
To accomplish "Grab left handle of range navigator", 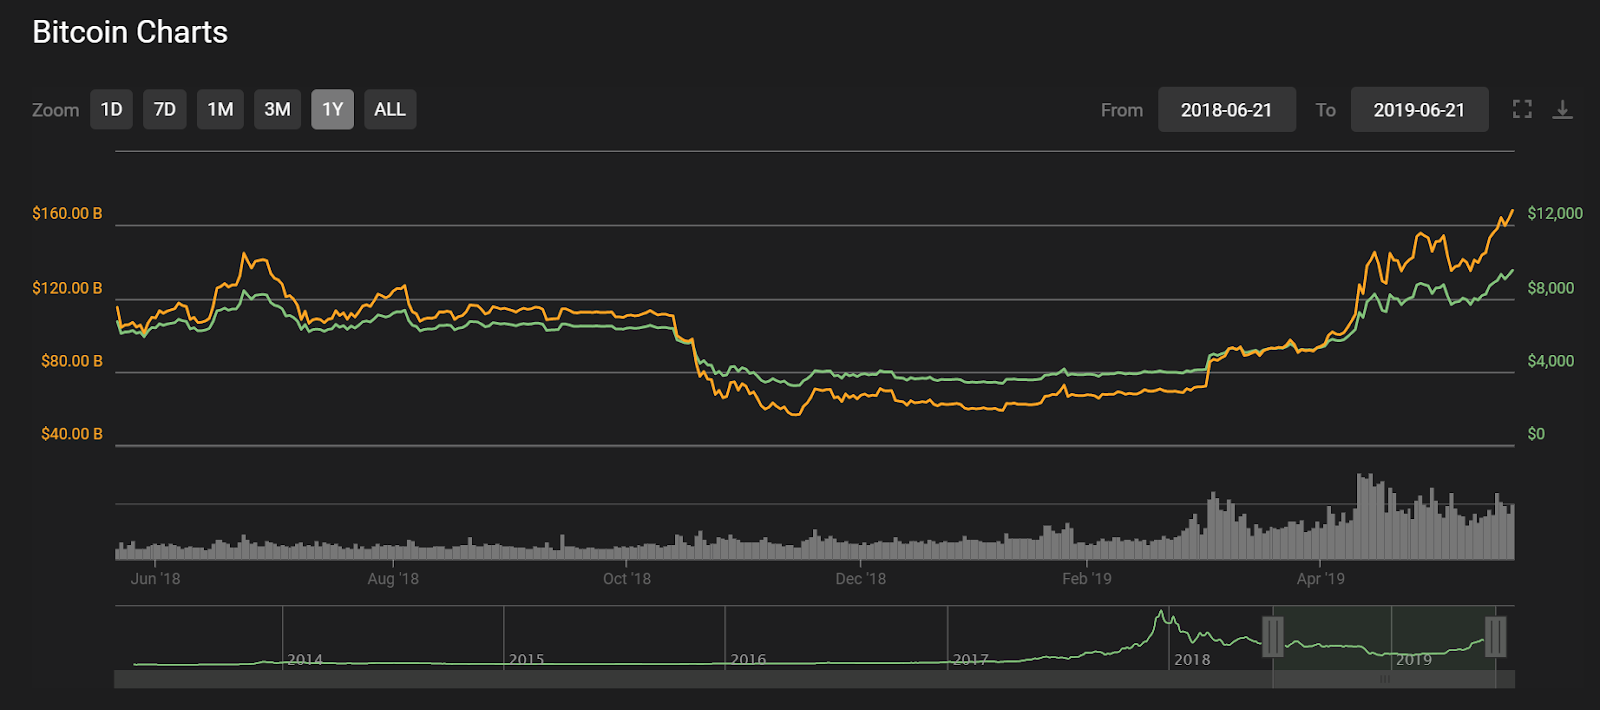I will point(1273,636).
